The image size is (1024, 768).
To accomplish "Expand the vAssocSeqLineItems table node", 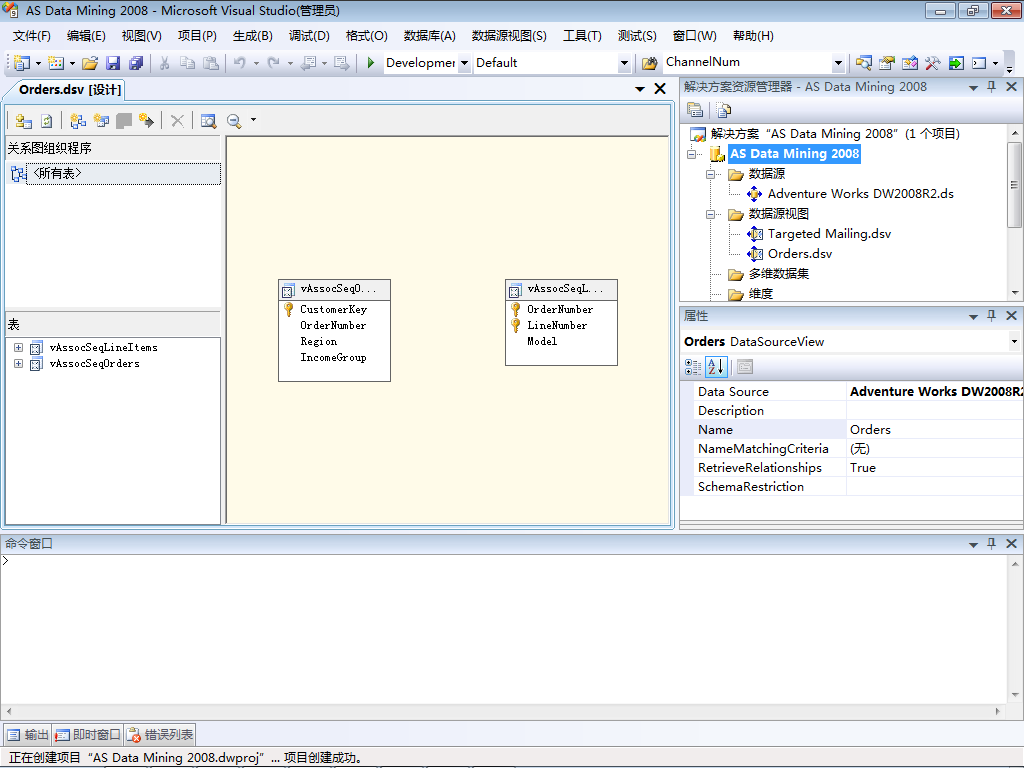I will [x=18, y=347].
